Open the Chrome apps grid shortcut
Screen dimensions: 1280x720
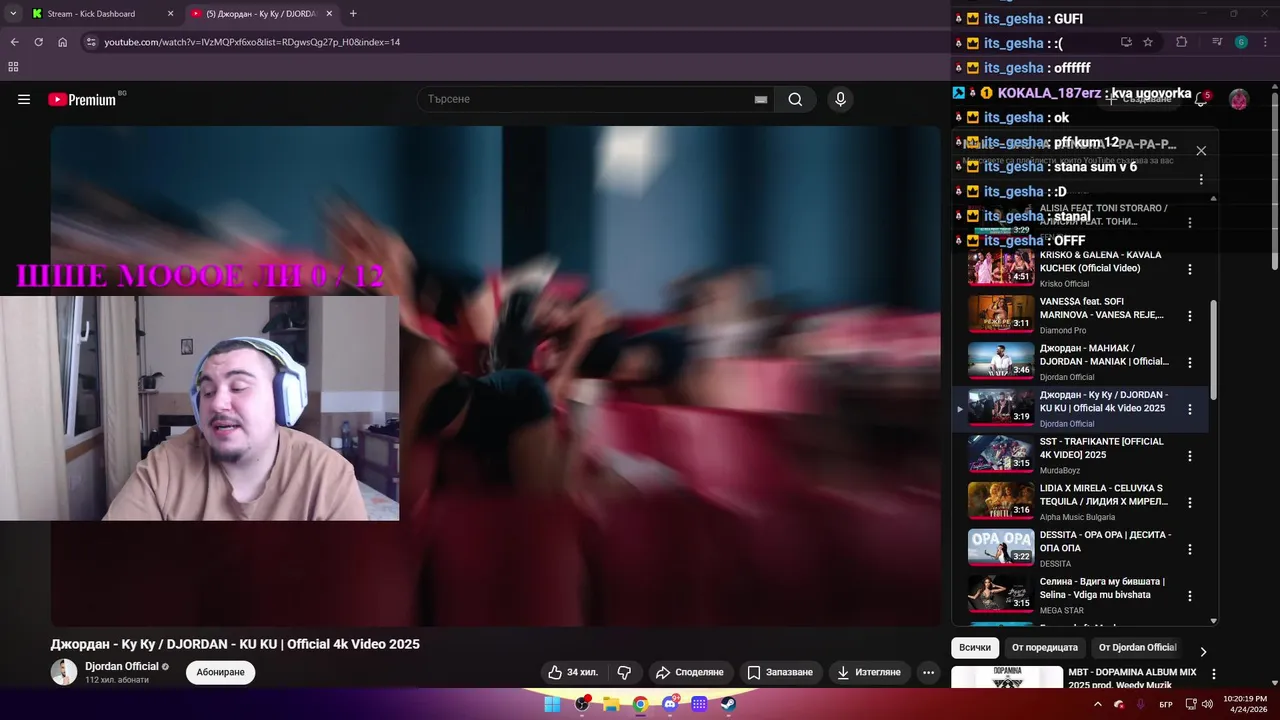13,67
